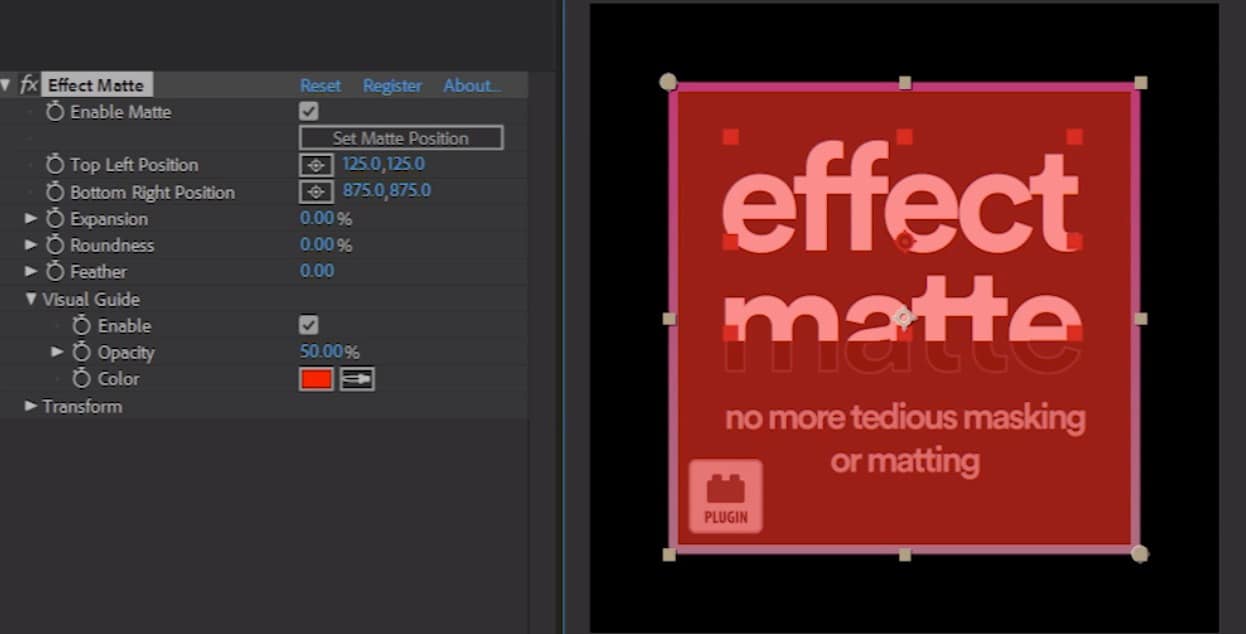The image size is (1246, 634).
Task: Toggle stopwatch for Roundness
Action: [55, 245]
